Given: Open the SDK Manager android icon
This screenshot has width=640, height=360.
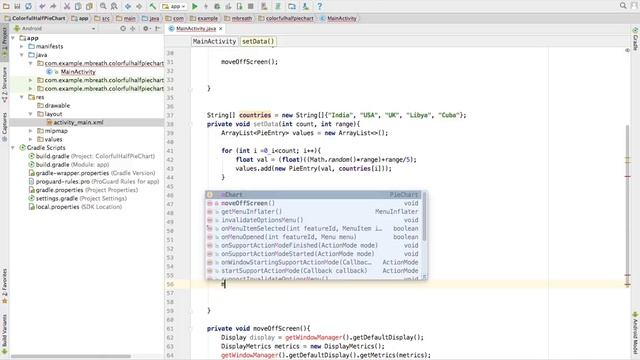Looking at the screenshot, I should coord(306,6).
